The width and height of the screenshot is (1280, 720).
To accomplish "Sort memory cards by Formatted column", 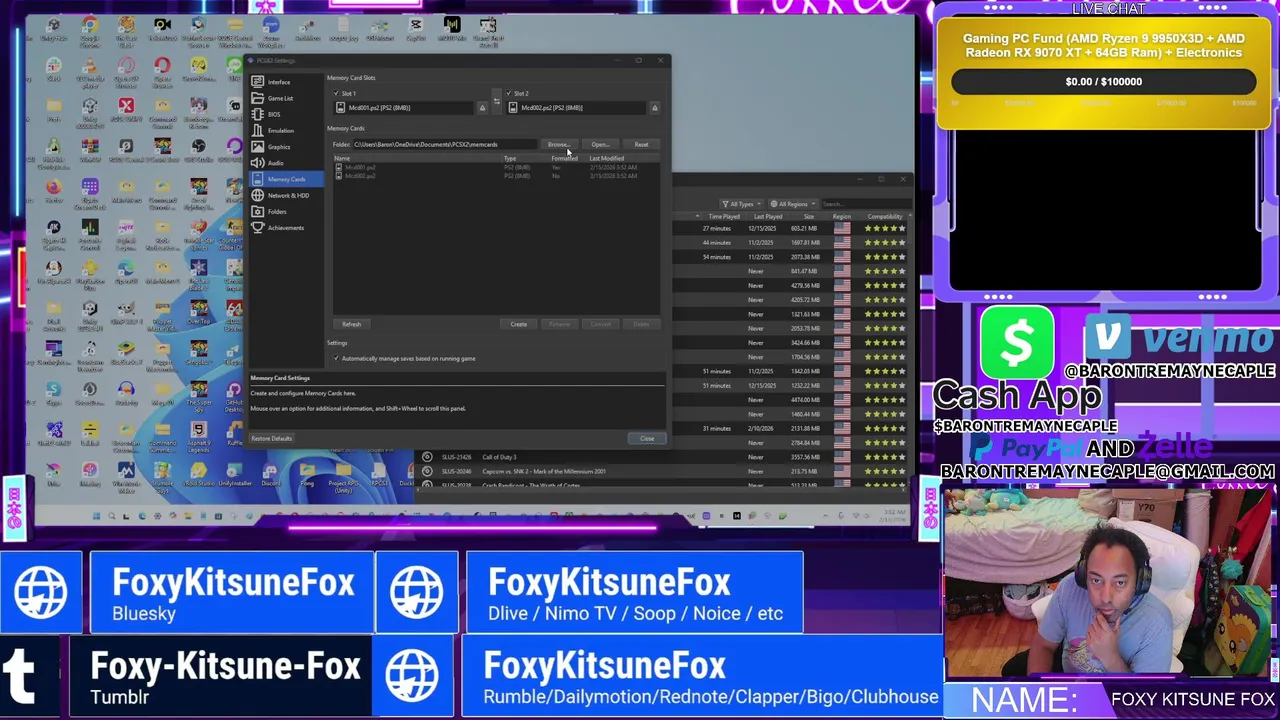I will click(567, 159).
